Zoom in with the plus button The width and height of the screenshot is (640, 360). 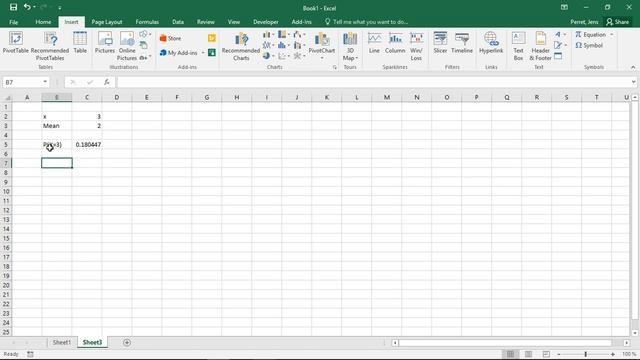click(613, 354)
